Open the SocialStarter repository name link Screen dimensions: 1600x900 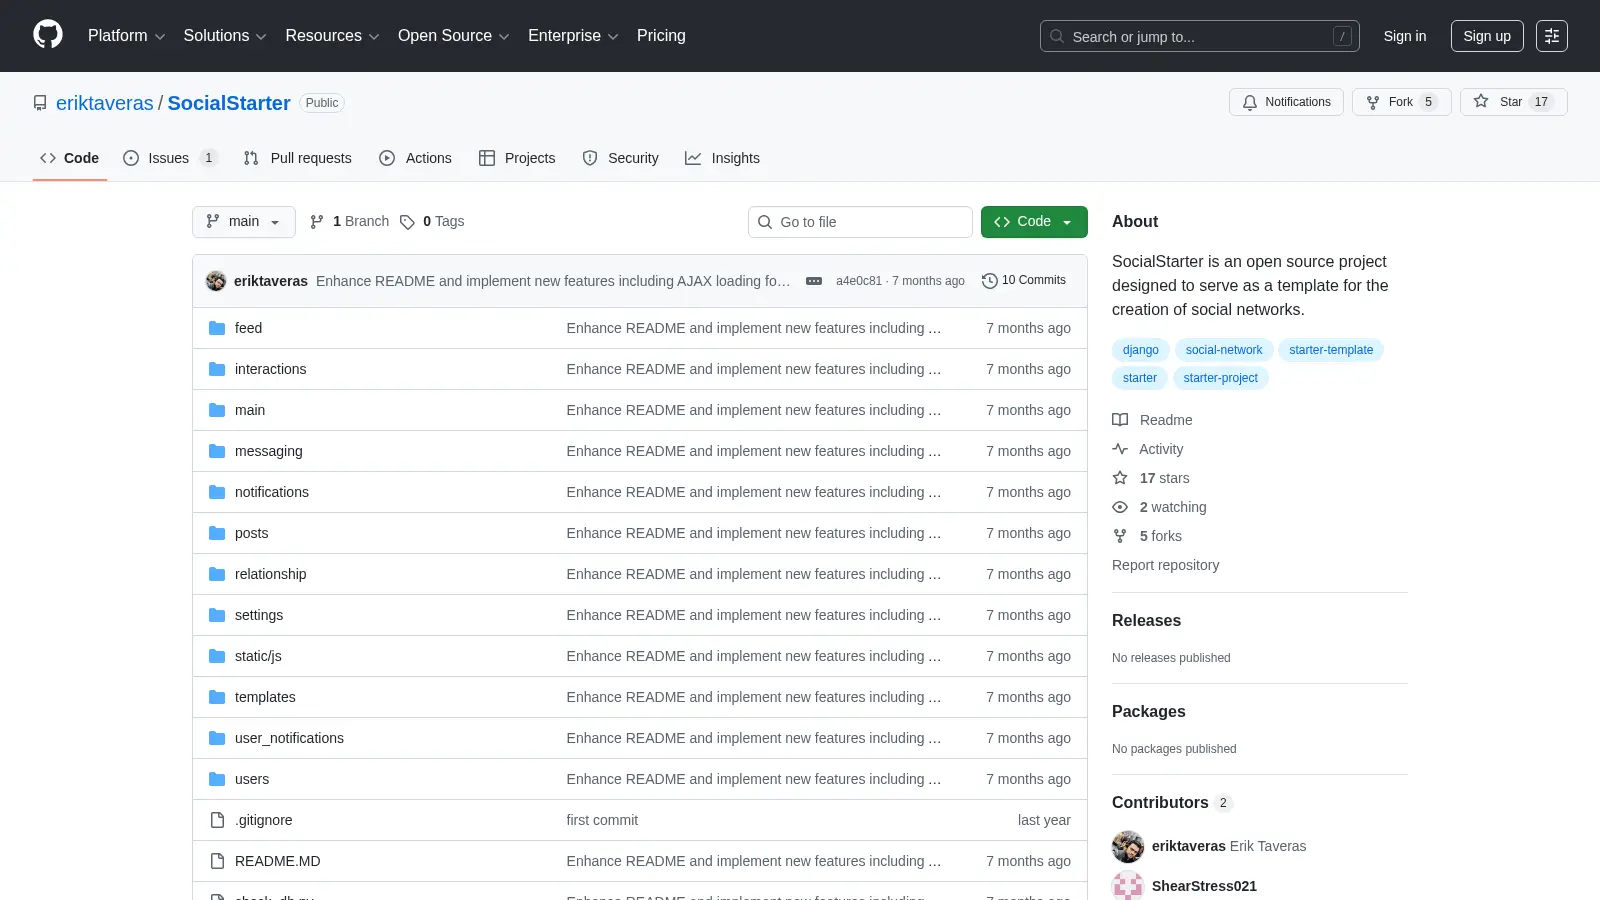[x=229, y=103]
